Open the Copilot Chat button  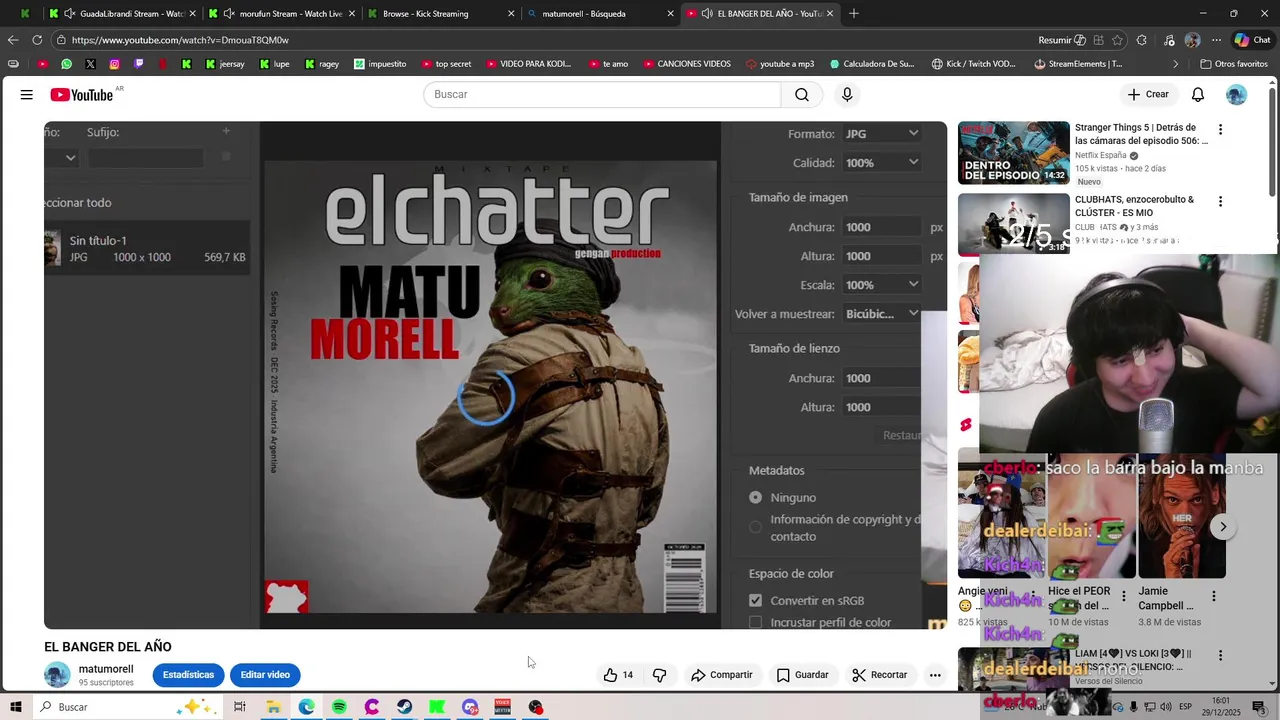pyautogui.click(x=1252, y=40)
